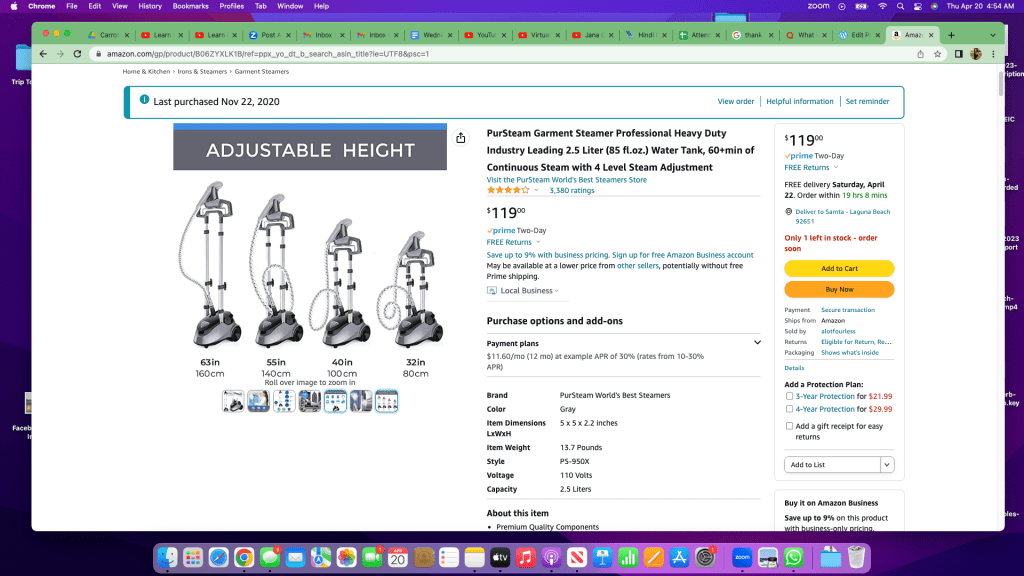Open the Add to List dropdown arrow
The image size is (1024, 576).
887,465
